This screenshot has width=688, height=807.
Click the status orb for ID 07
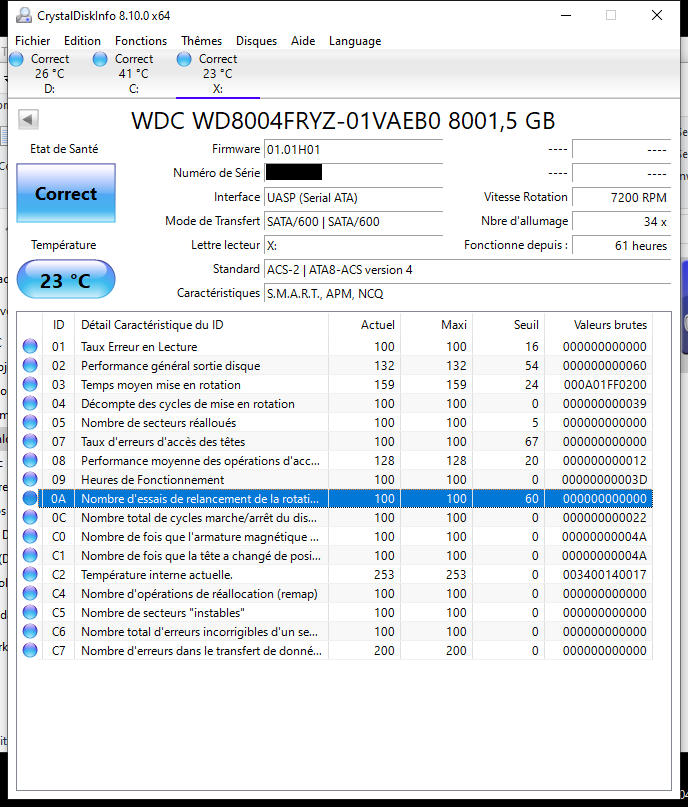pyautogui.click(x=30, y=442)
